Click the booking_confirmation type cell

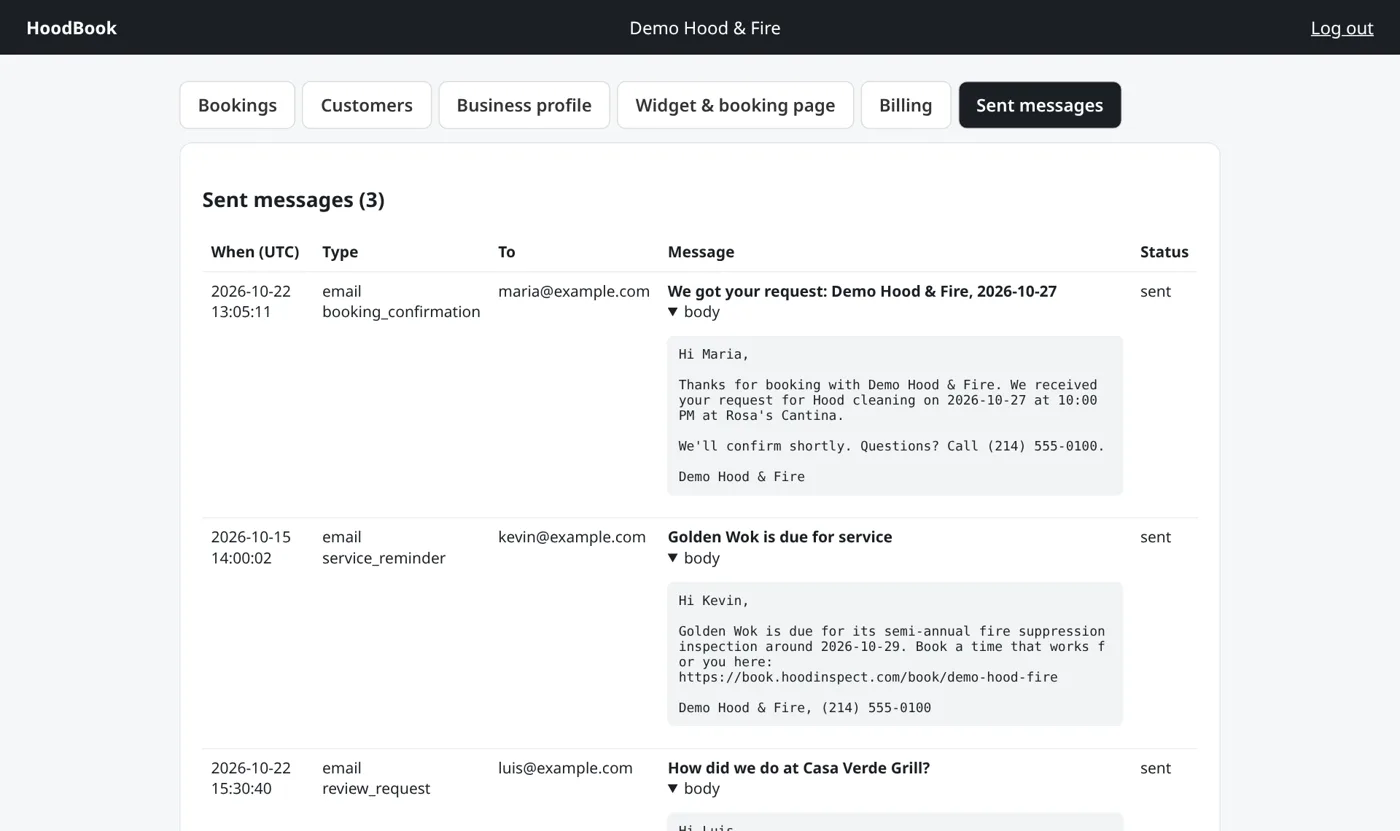[x=401, y=302]
